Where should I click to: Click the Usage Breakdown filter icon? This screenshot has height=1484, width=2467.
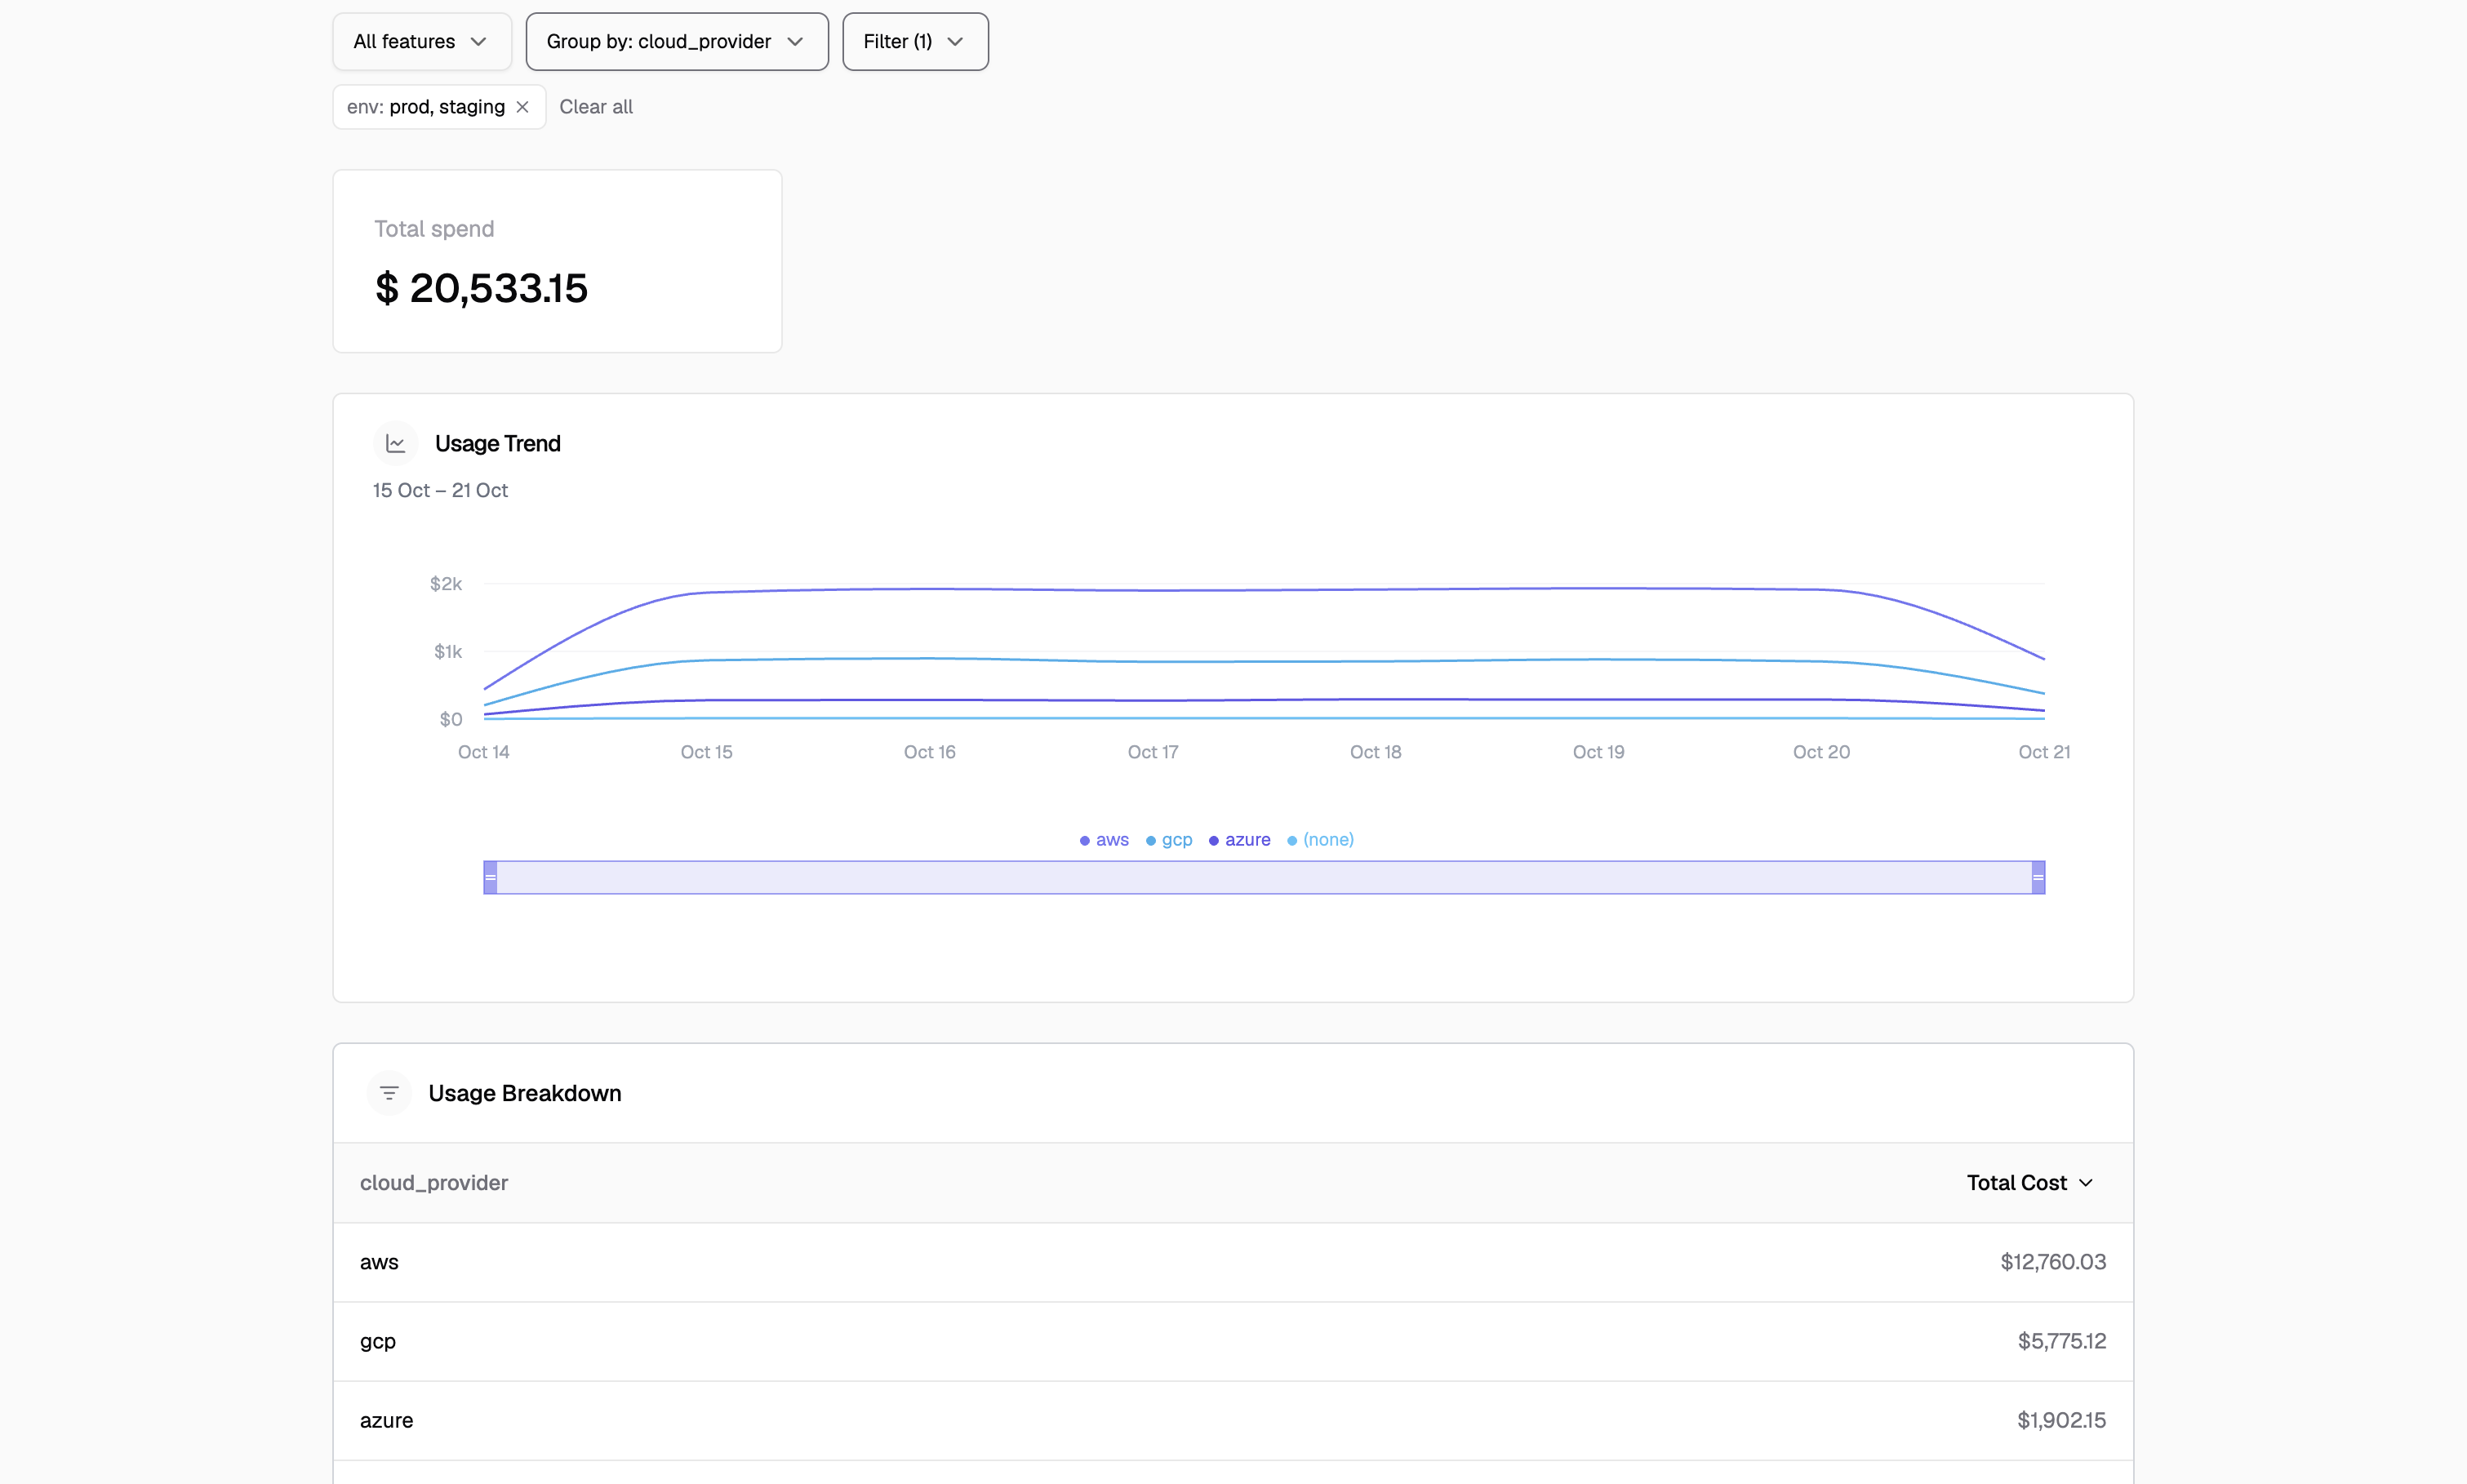[x=389, y=1093]
